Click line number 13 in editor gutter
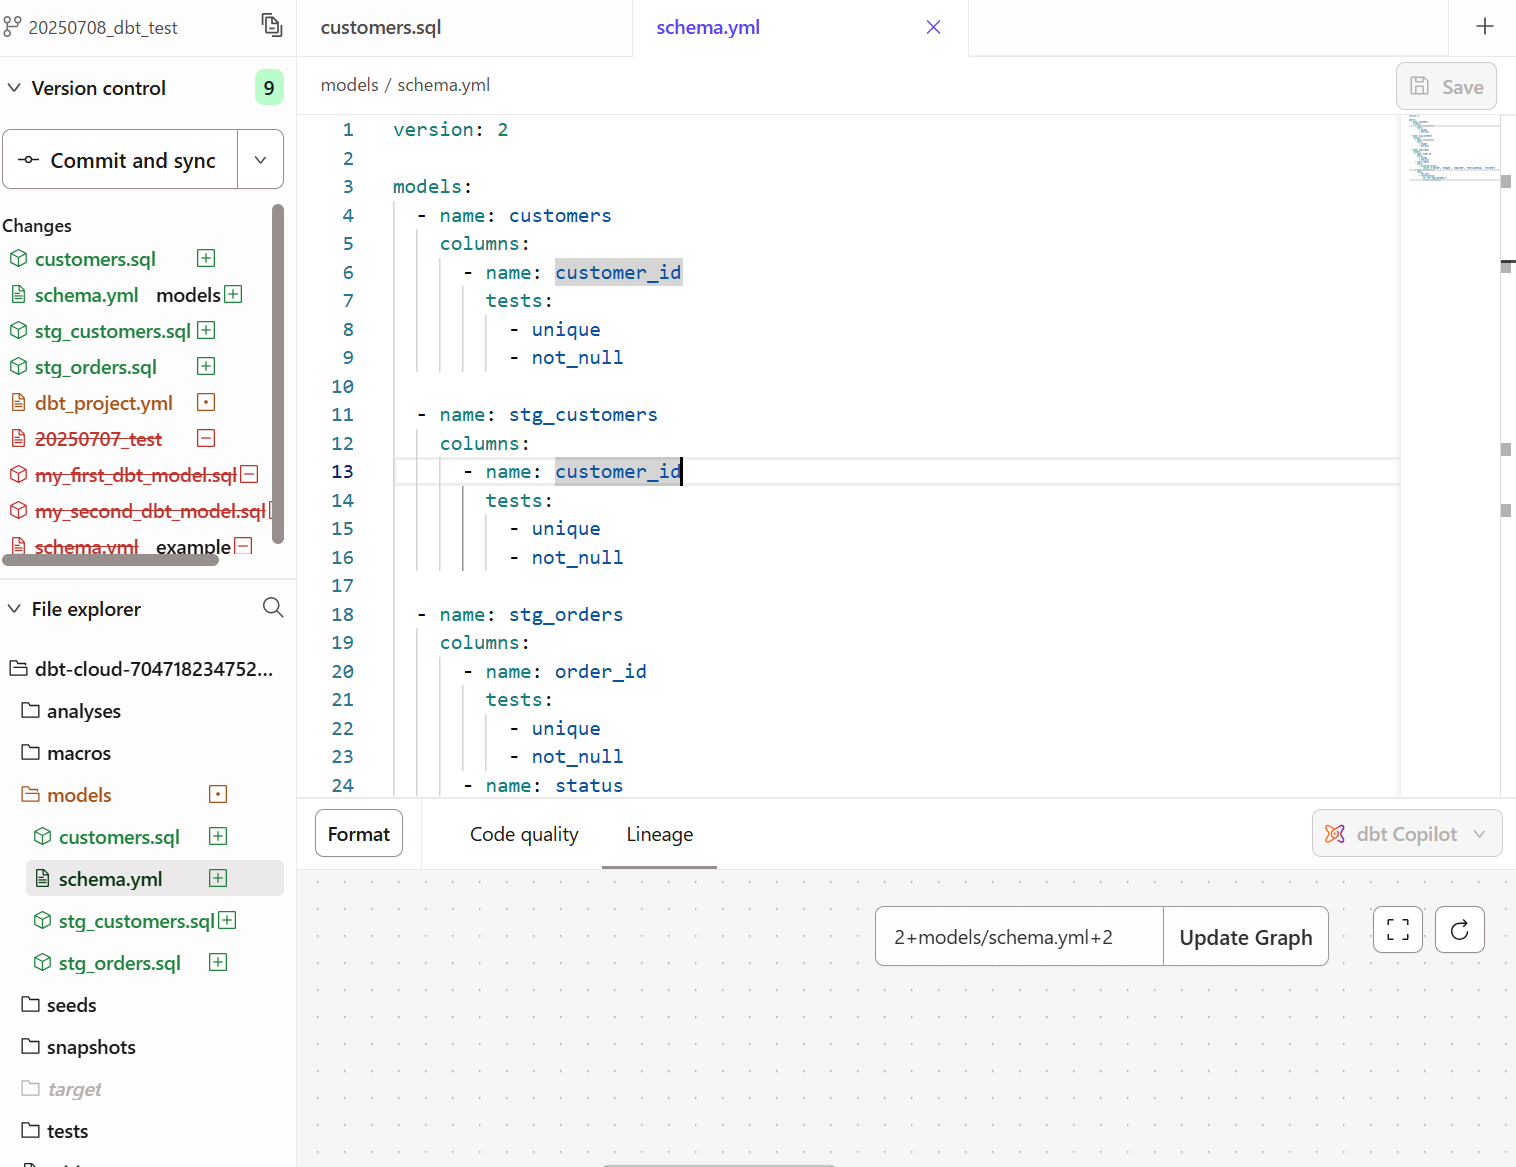This screenshot has height=1167, width=1516. coord(342,471)
